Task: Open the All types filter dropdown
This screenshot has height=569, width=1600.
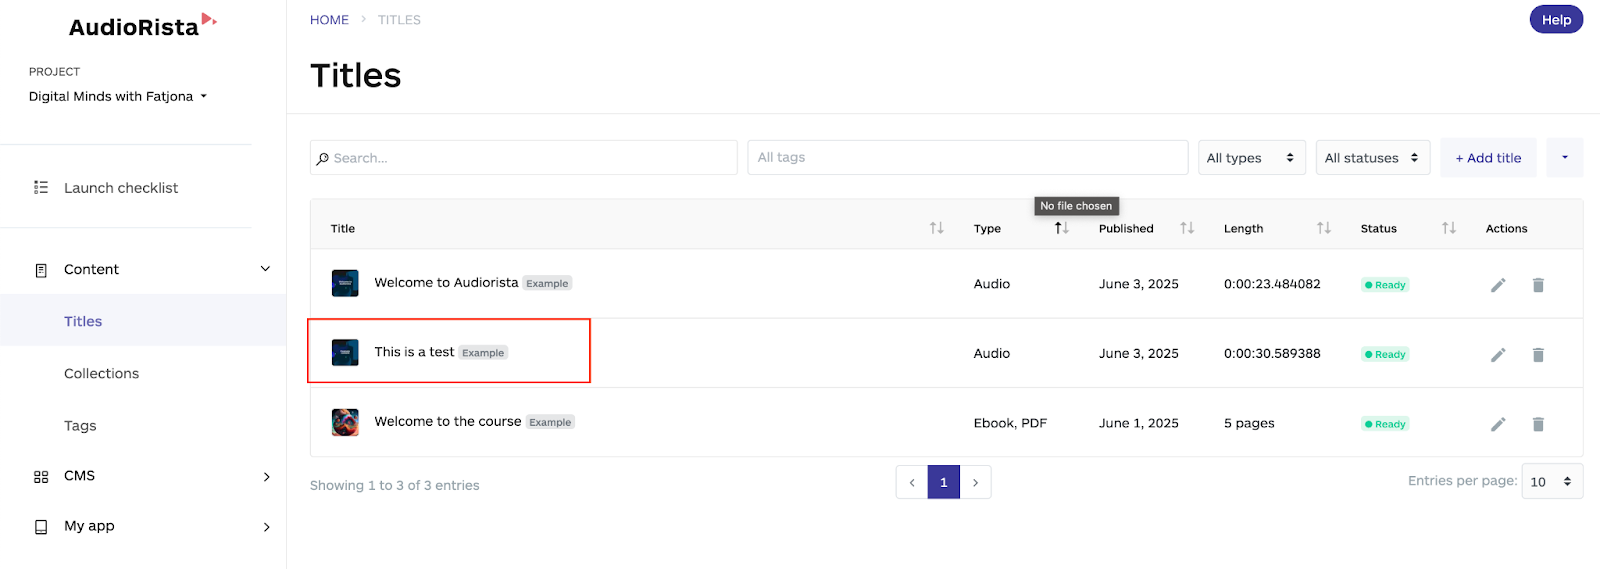Action: (1252, 158)
